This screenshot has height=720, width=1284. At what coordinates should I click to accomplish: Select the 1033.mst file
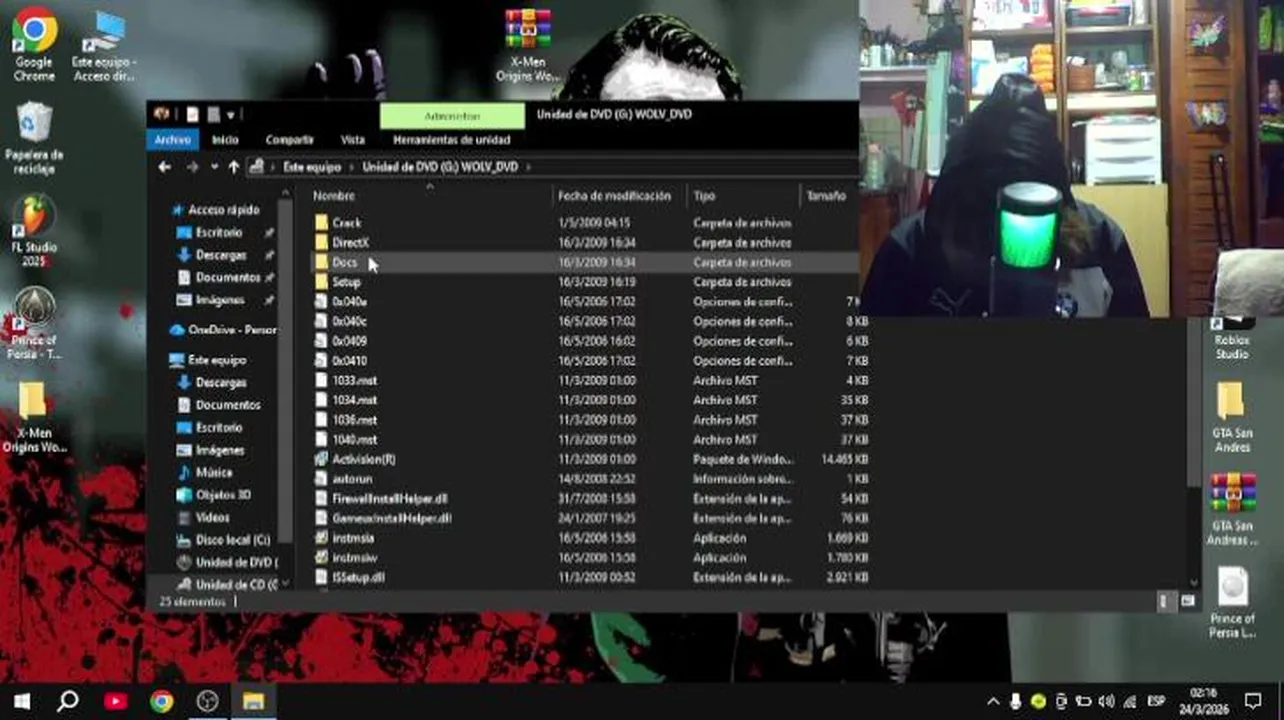pyautogui.click(x=354, y=381)
